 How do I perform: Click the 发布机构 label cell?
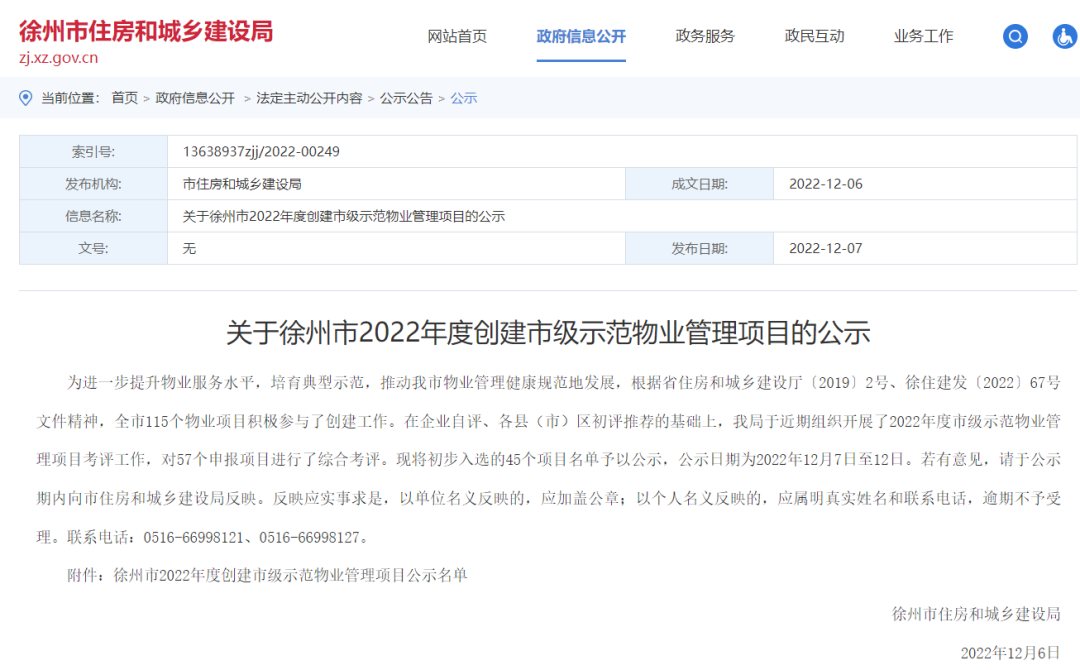click(x=94, y=184)
